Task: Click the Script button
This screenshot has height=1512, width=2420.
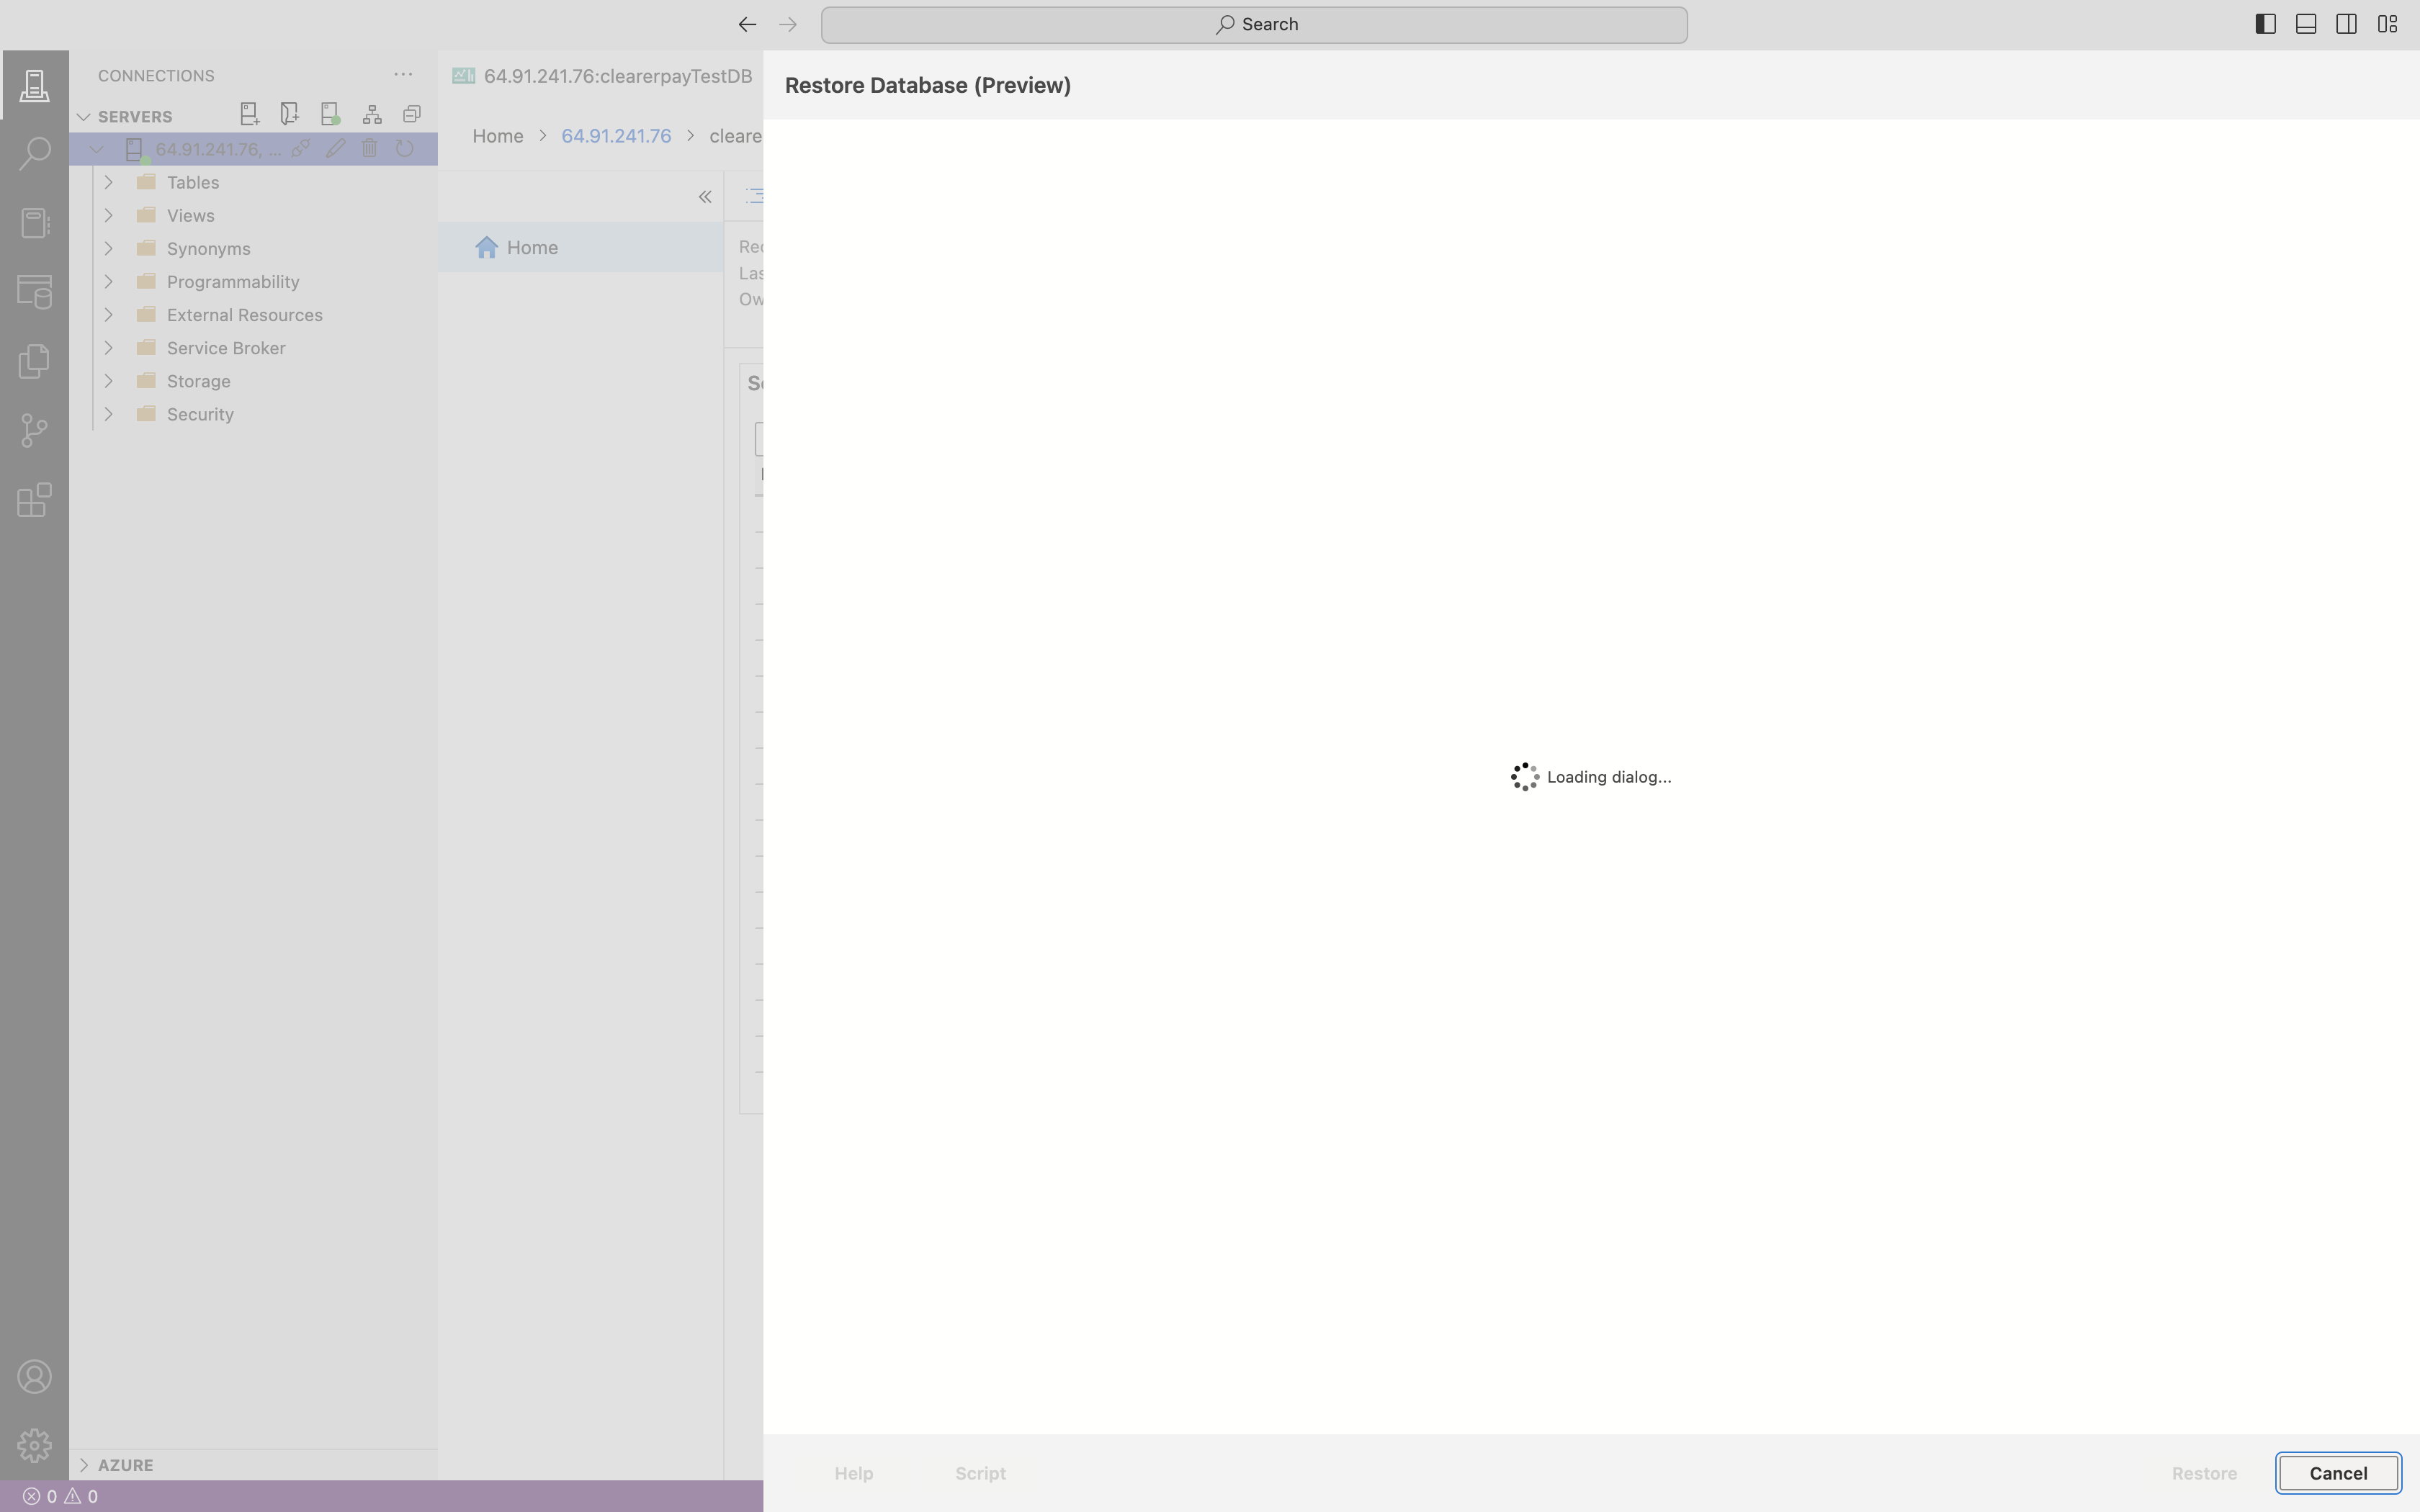Action: 980,1473
